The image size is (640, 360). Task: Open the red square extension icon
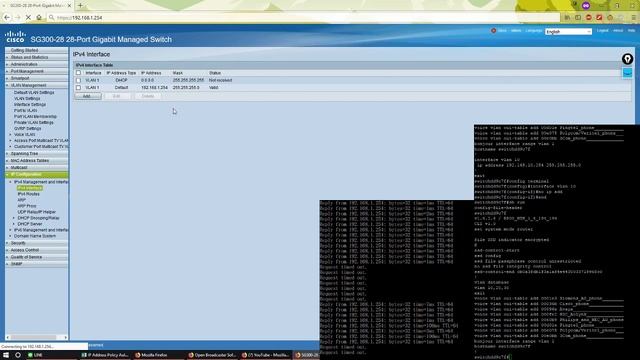(599, 18)
